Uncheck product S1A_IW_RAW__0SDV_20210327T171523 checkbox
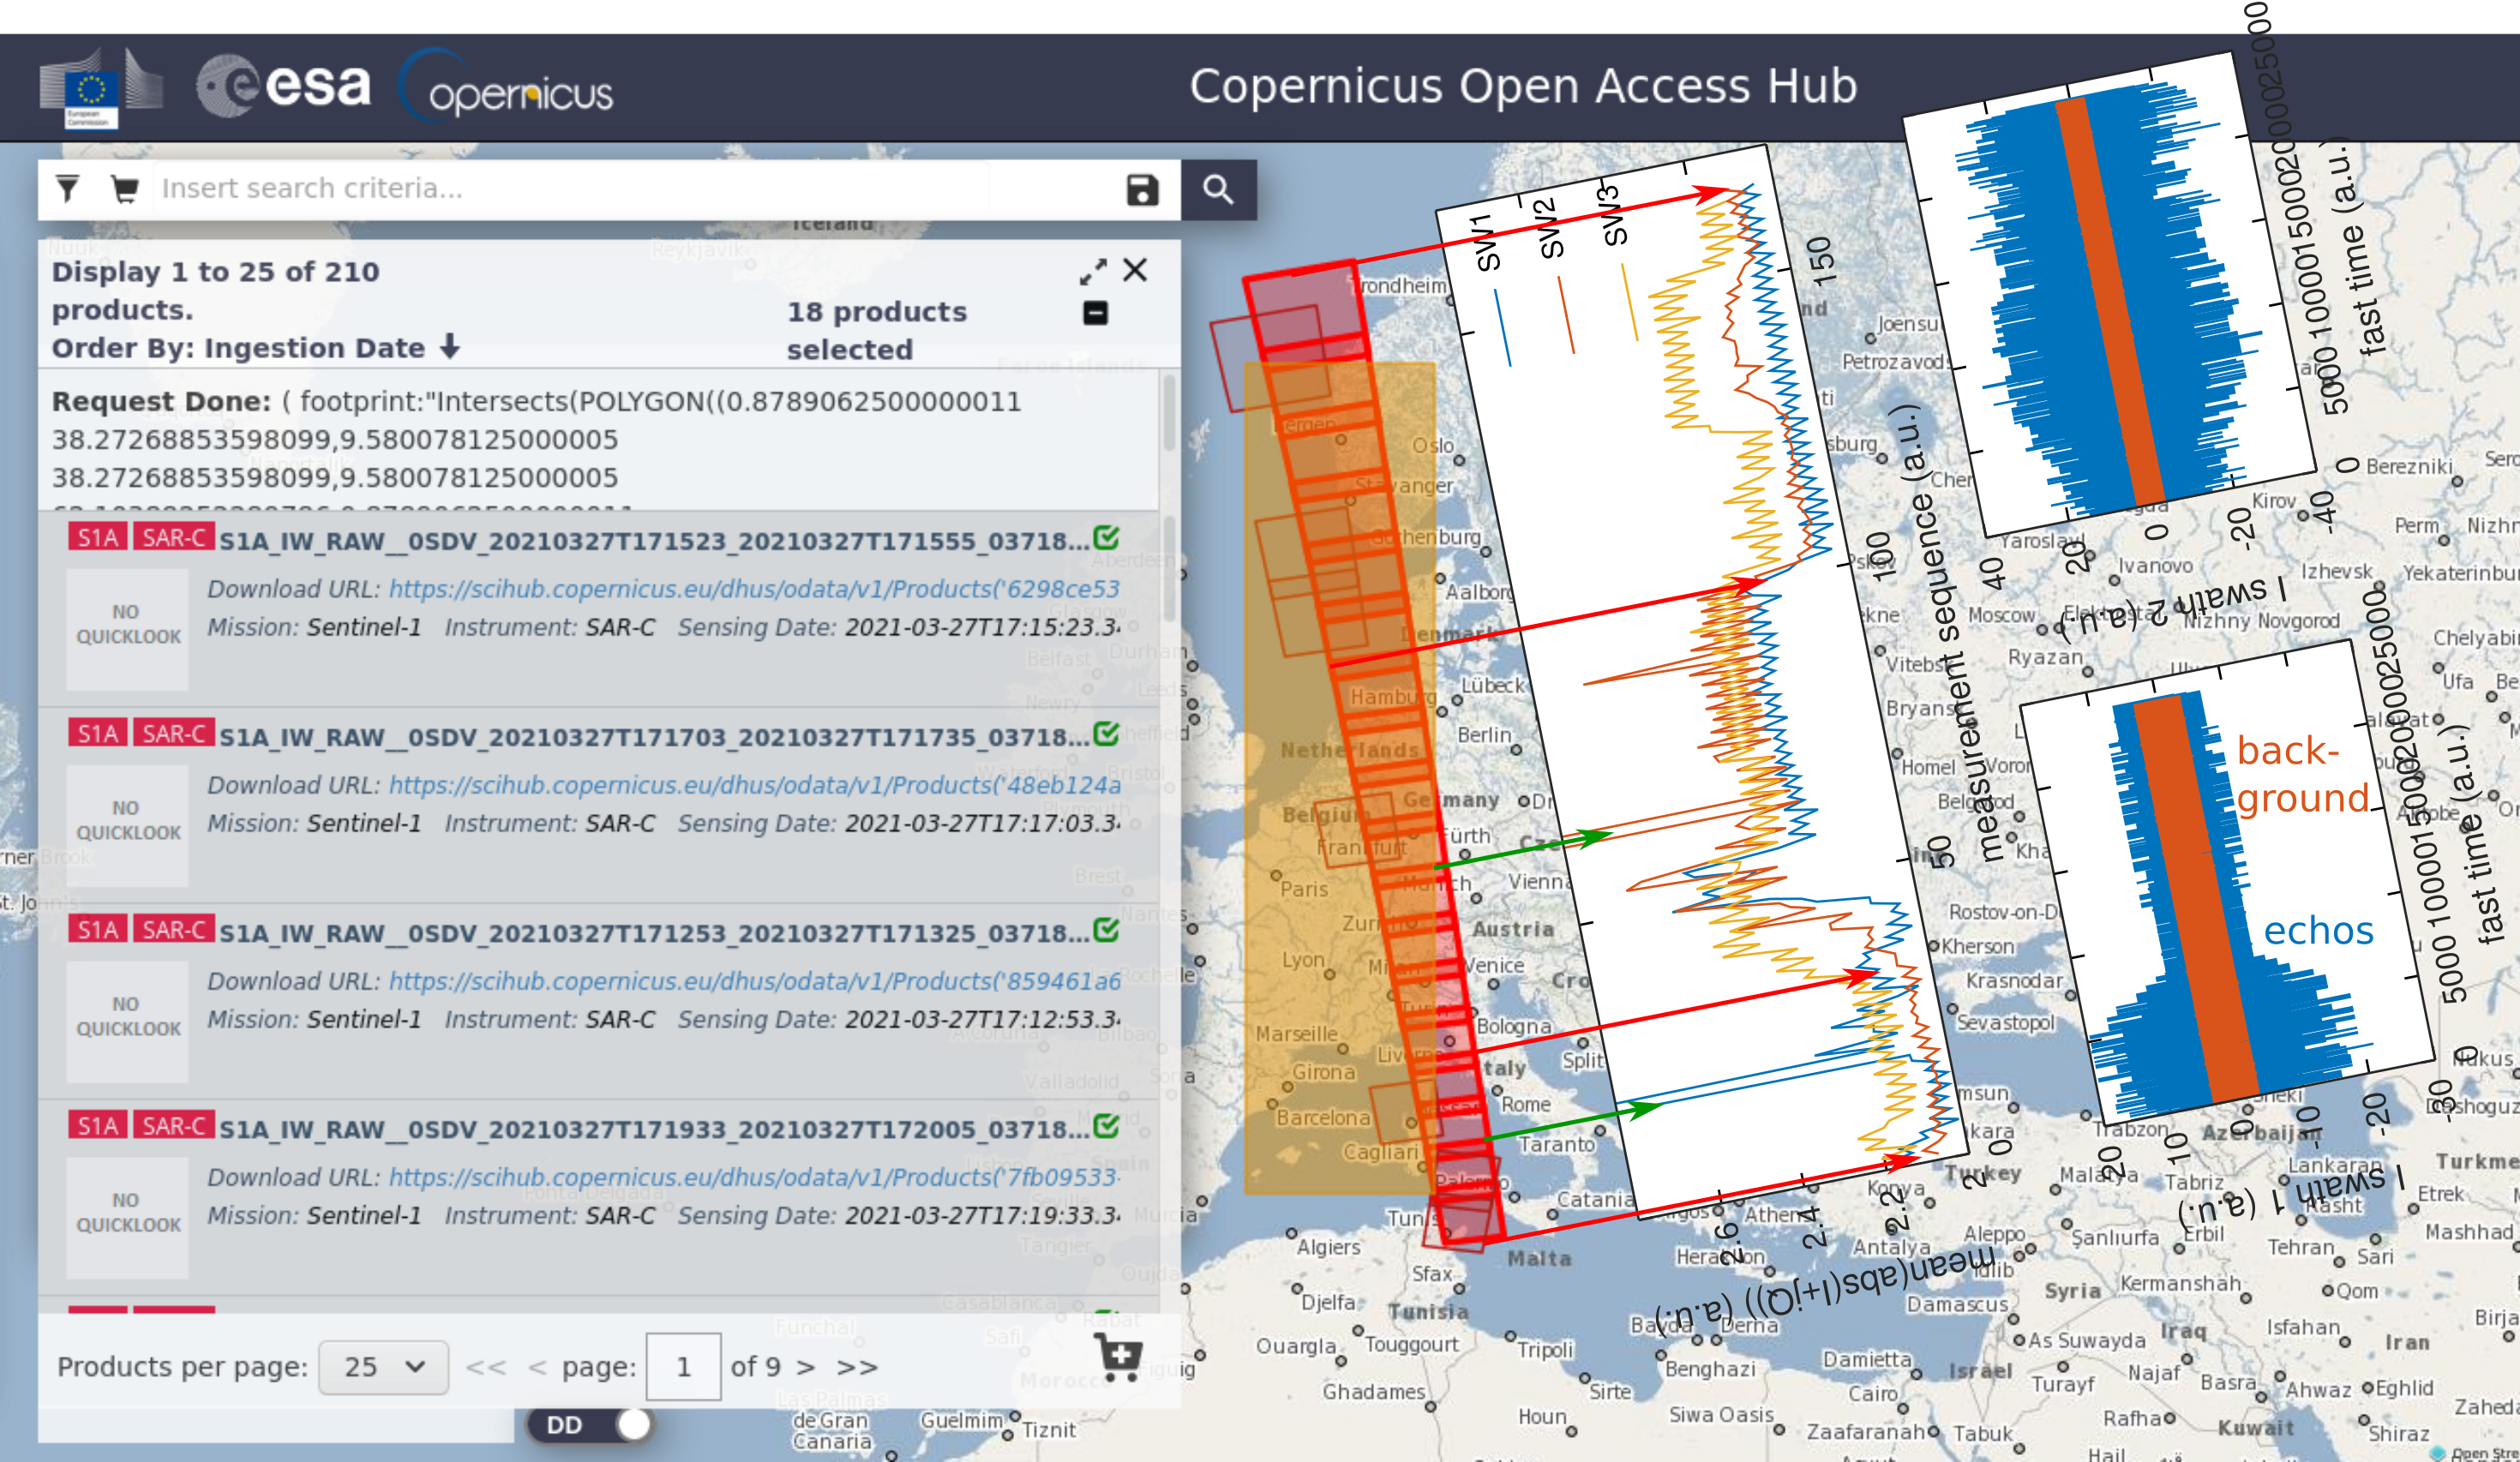 point(1106,538)
